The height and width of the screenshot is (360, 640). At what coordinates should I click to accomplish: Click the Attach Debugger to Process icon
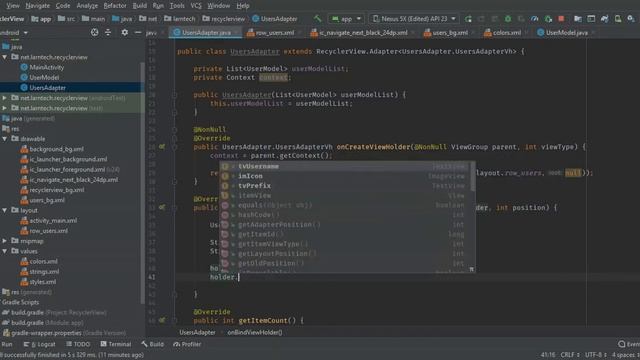point(548,19)
